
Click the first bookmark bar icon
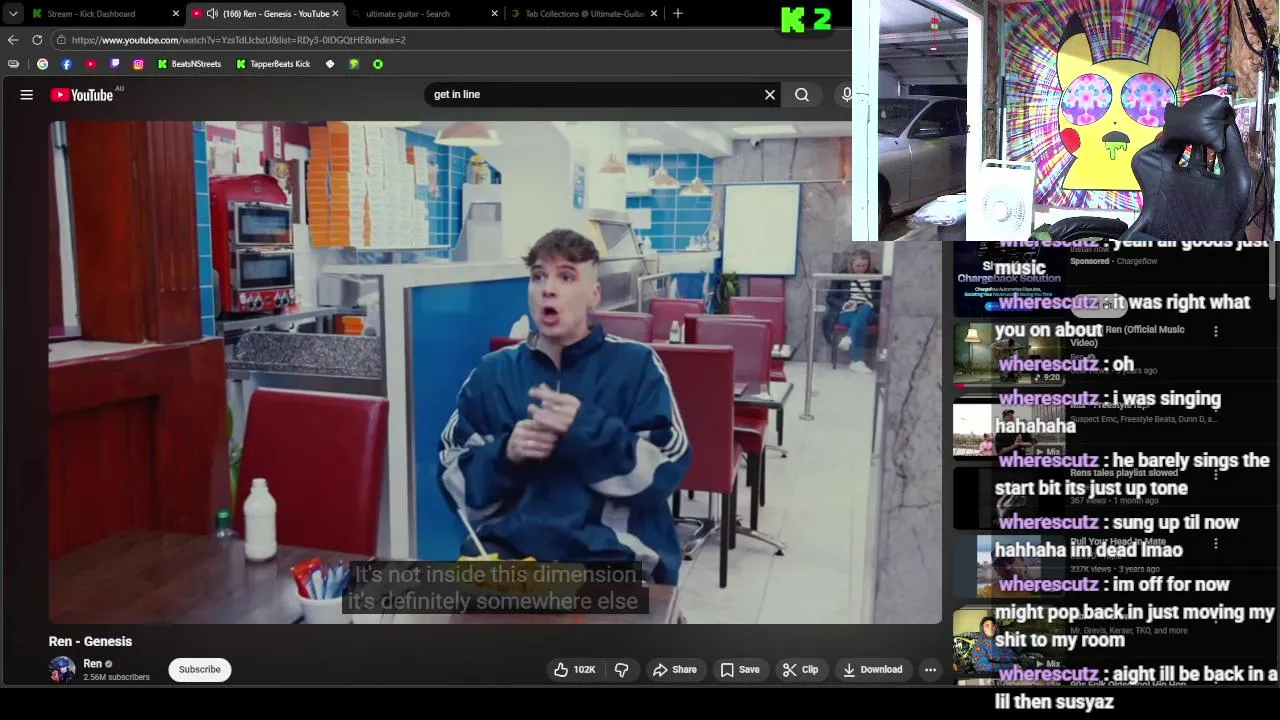click(13, 64)
